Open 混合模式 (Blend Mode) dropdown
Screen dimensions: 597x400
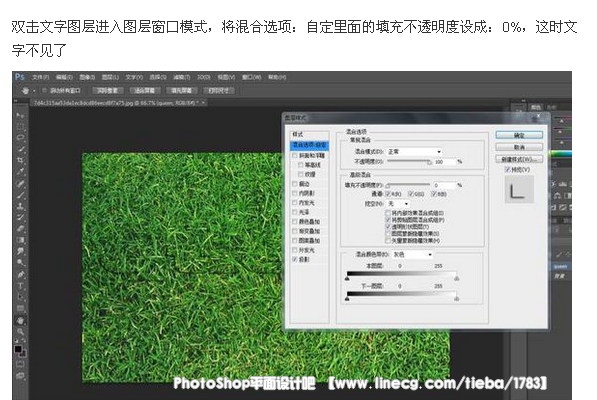414,151
